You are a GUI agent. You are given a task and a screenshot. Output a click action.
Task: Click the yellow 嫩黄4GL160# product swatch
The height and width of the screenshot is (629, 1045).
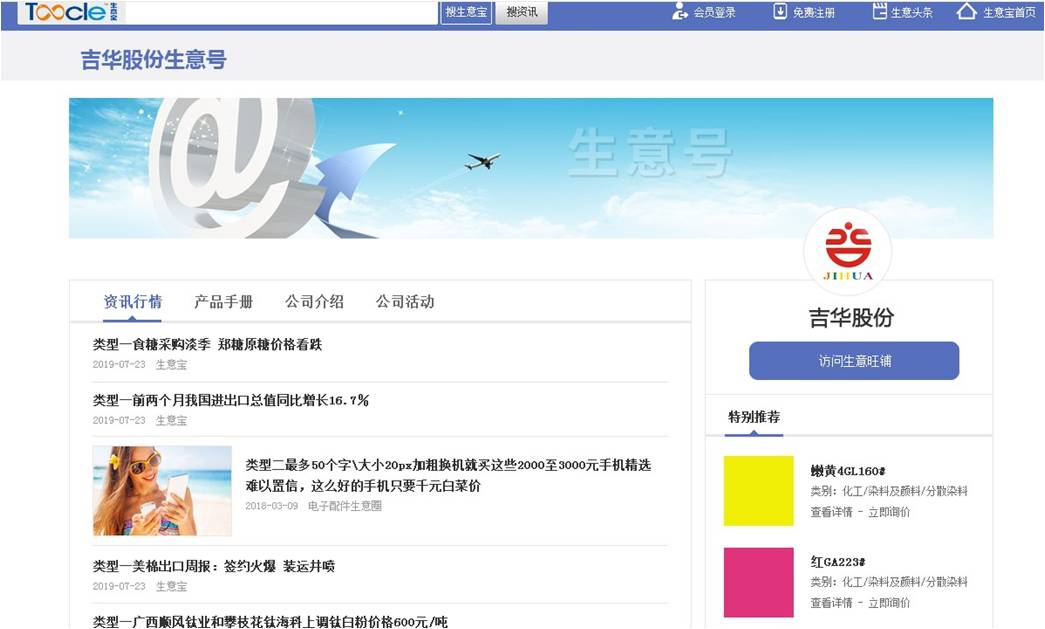coord(758,491)
